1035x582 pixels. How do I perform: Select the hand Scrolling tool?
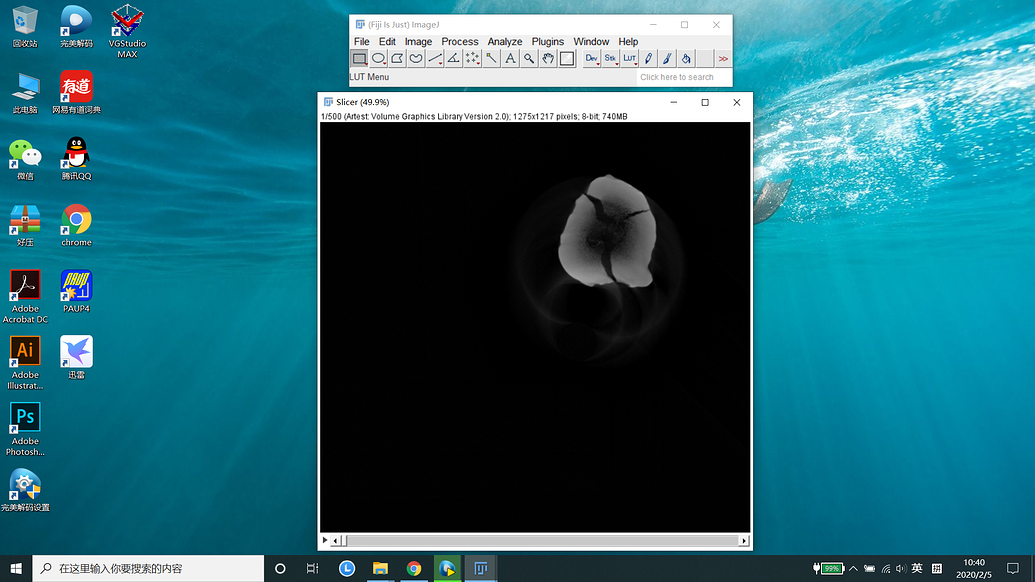[548, 59]
